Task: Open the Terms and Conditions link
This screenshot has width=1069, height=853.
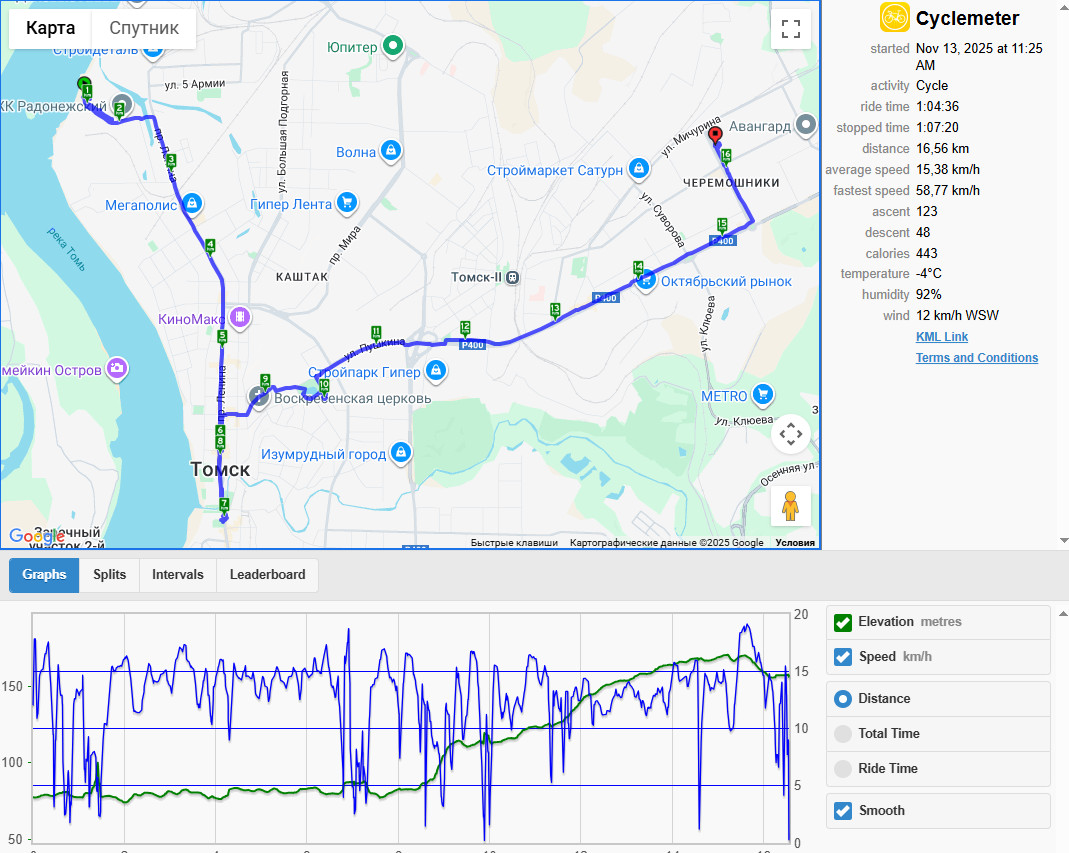Action: pyautogui.click(x=976, y=358)
